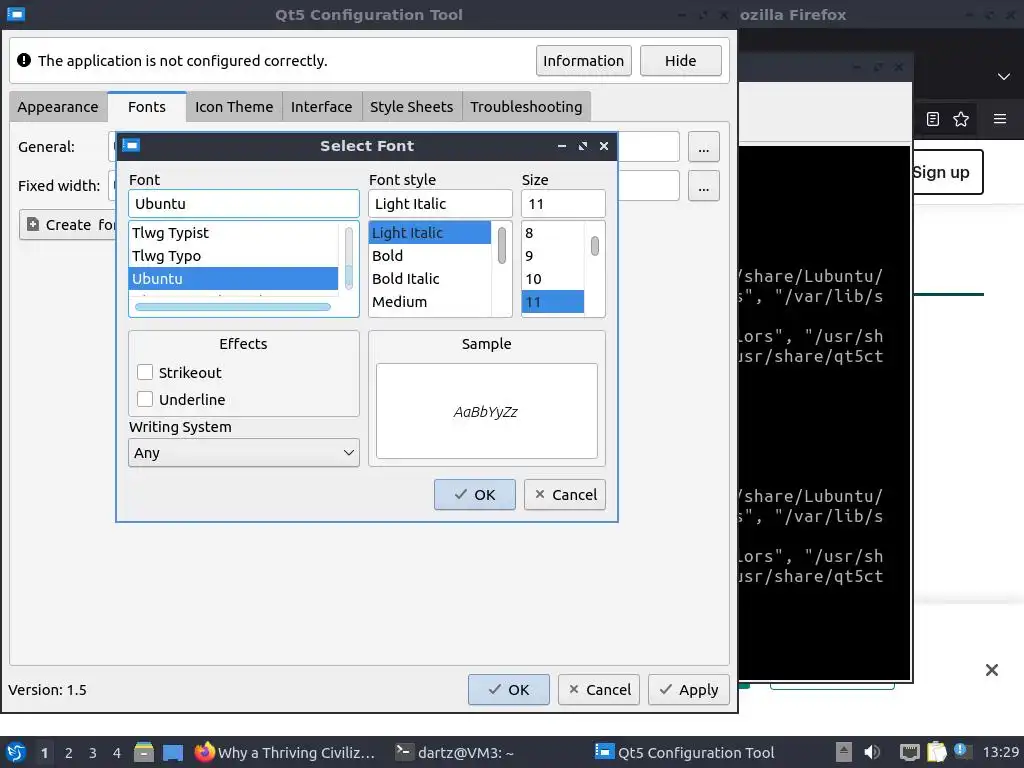Open the clipboard manager tray icon
The height and width of the screenshot is (768, 1024).
tap(936, 752)
